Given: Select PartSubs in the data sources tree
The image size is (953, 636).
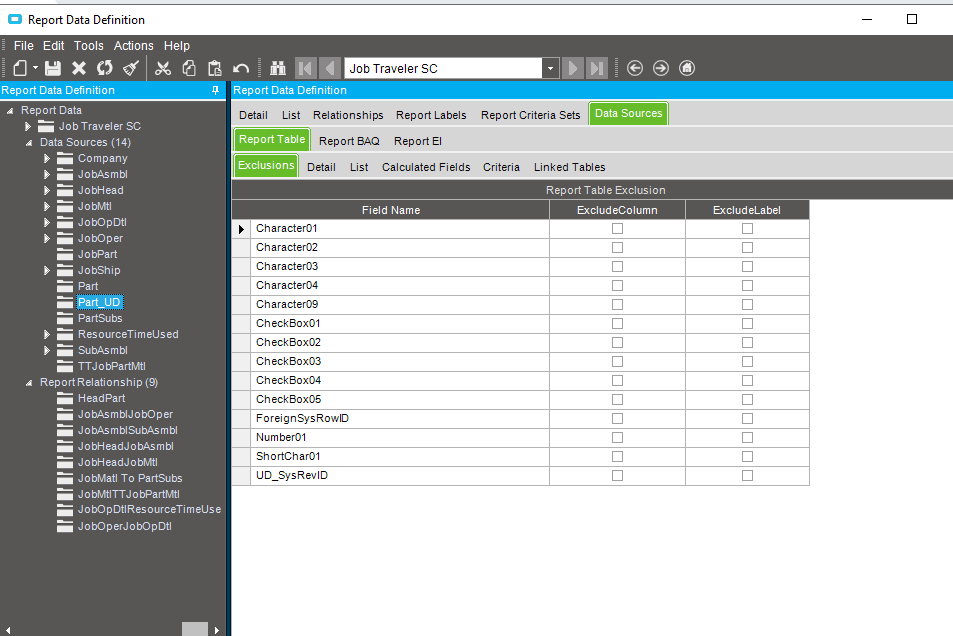Looking at the screenshot, I should tap(100, 319).
